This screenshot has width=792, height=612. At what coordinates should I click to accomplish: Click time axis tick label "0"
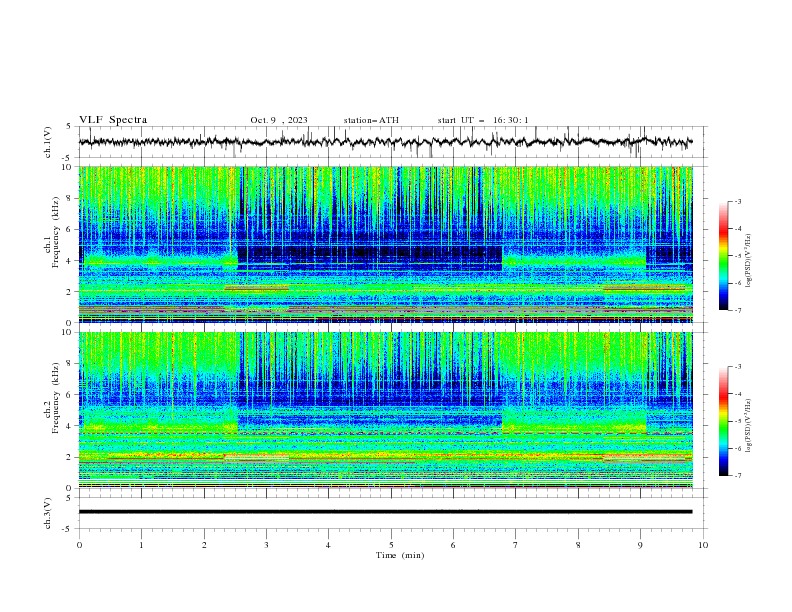point(79,545)
